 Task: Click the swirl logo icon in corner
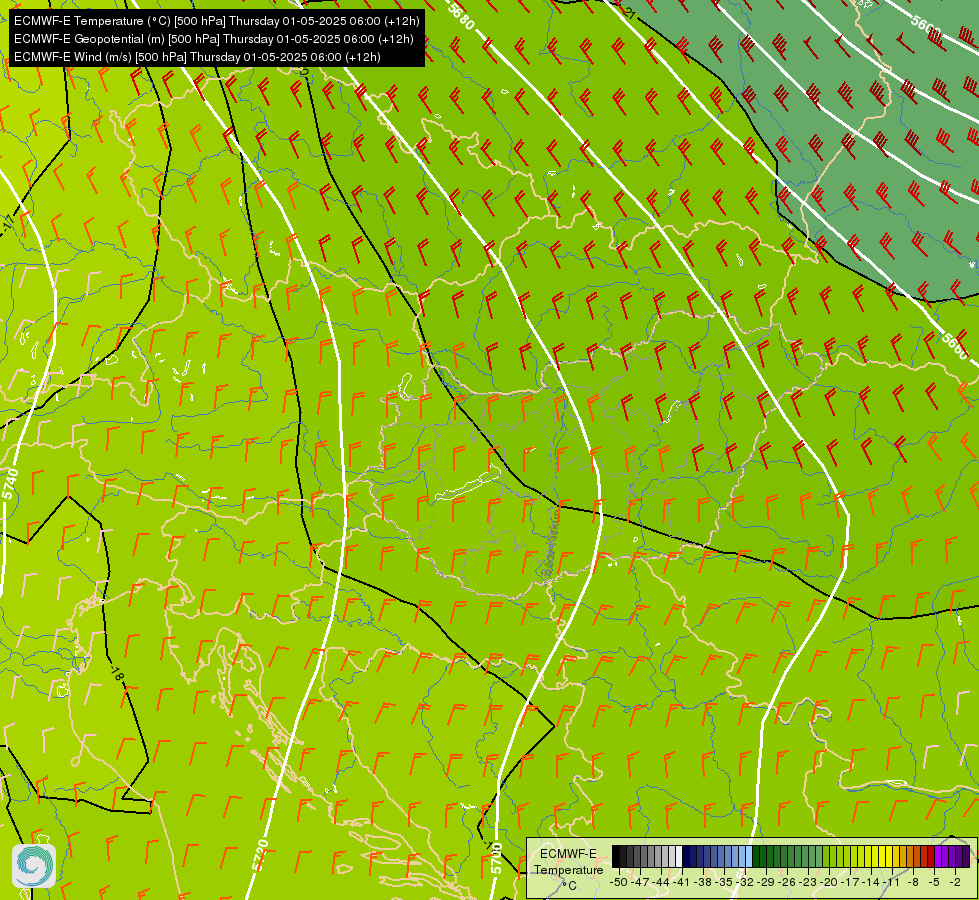[34, 866]
